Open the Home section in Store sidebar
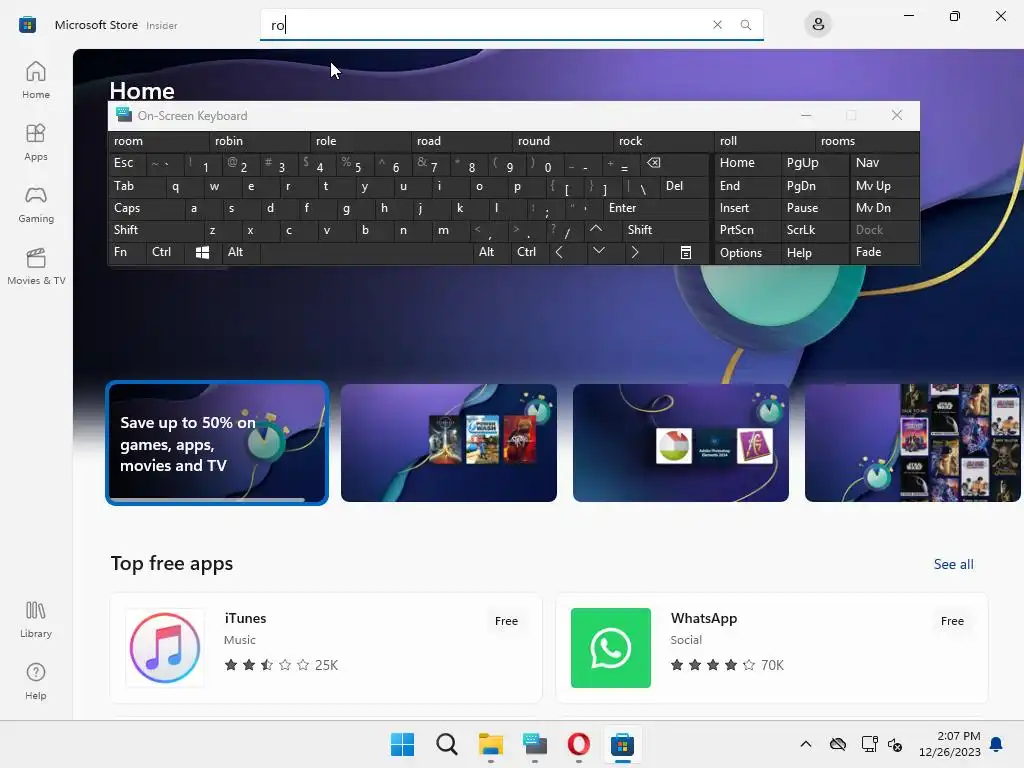 coord(36,80)
